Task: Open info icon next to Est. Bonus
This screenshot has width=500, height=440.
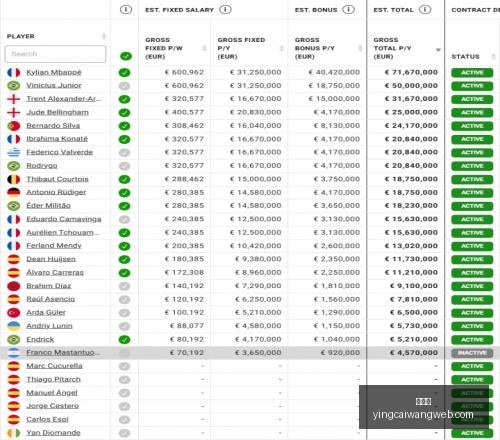Action: point(348,9)
